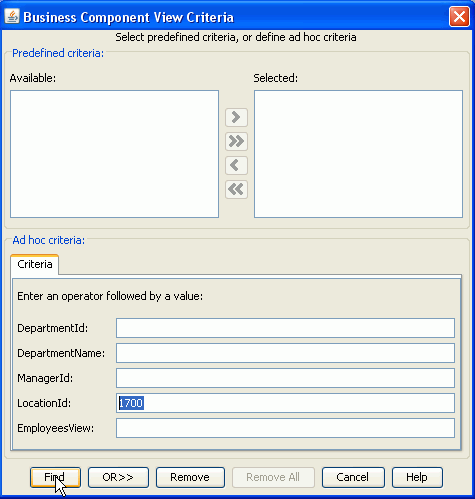Screen dimensions: 475x499
Task: Click the OR>> button
Action: pos(118,477)
